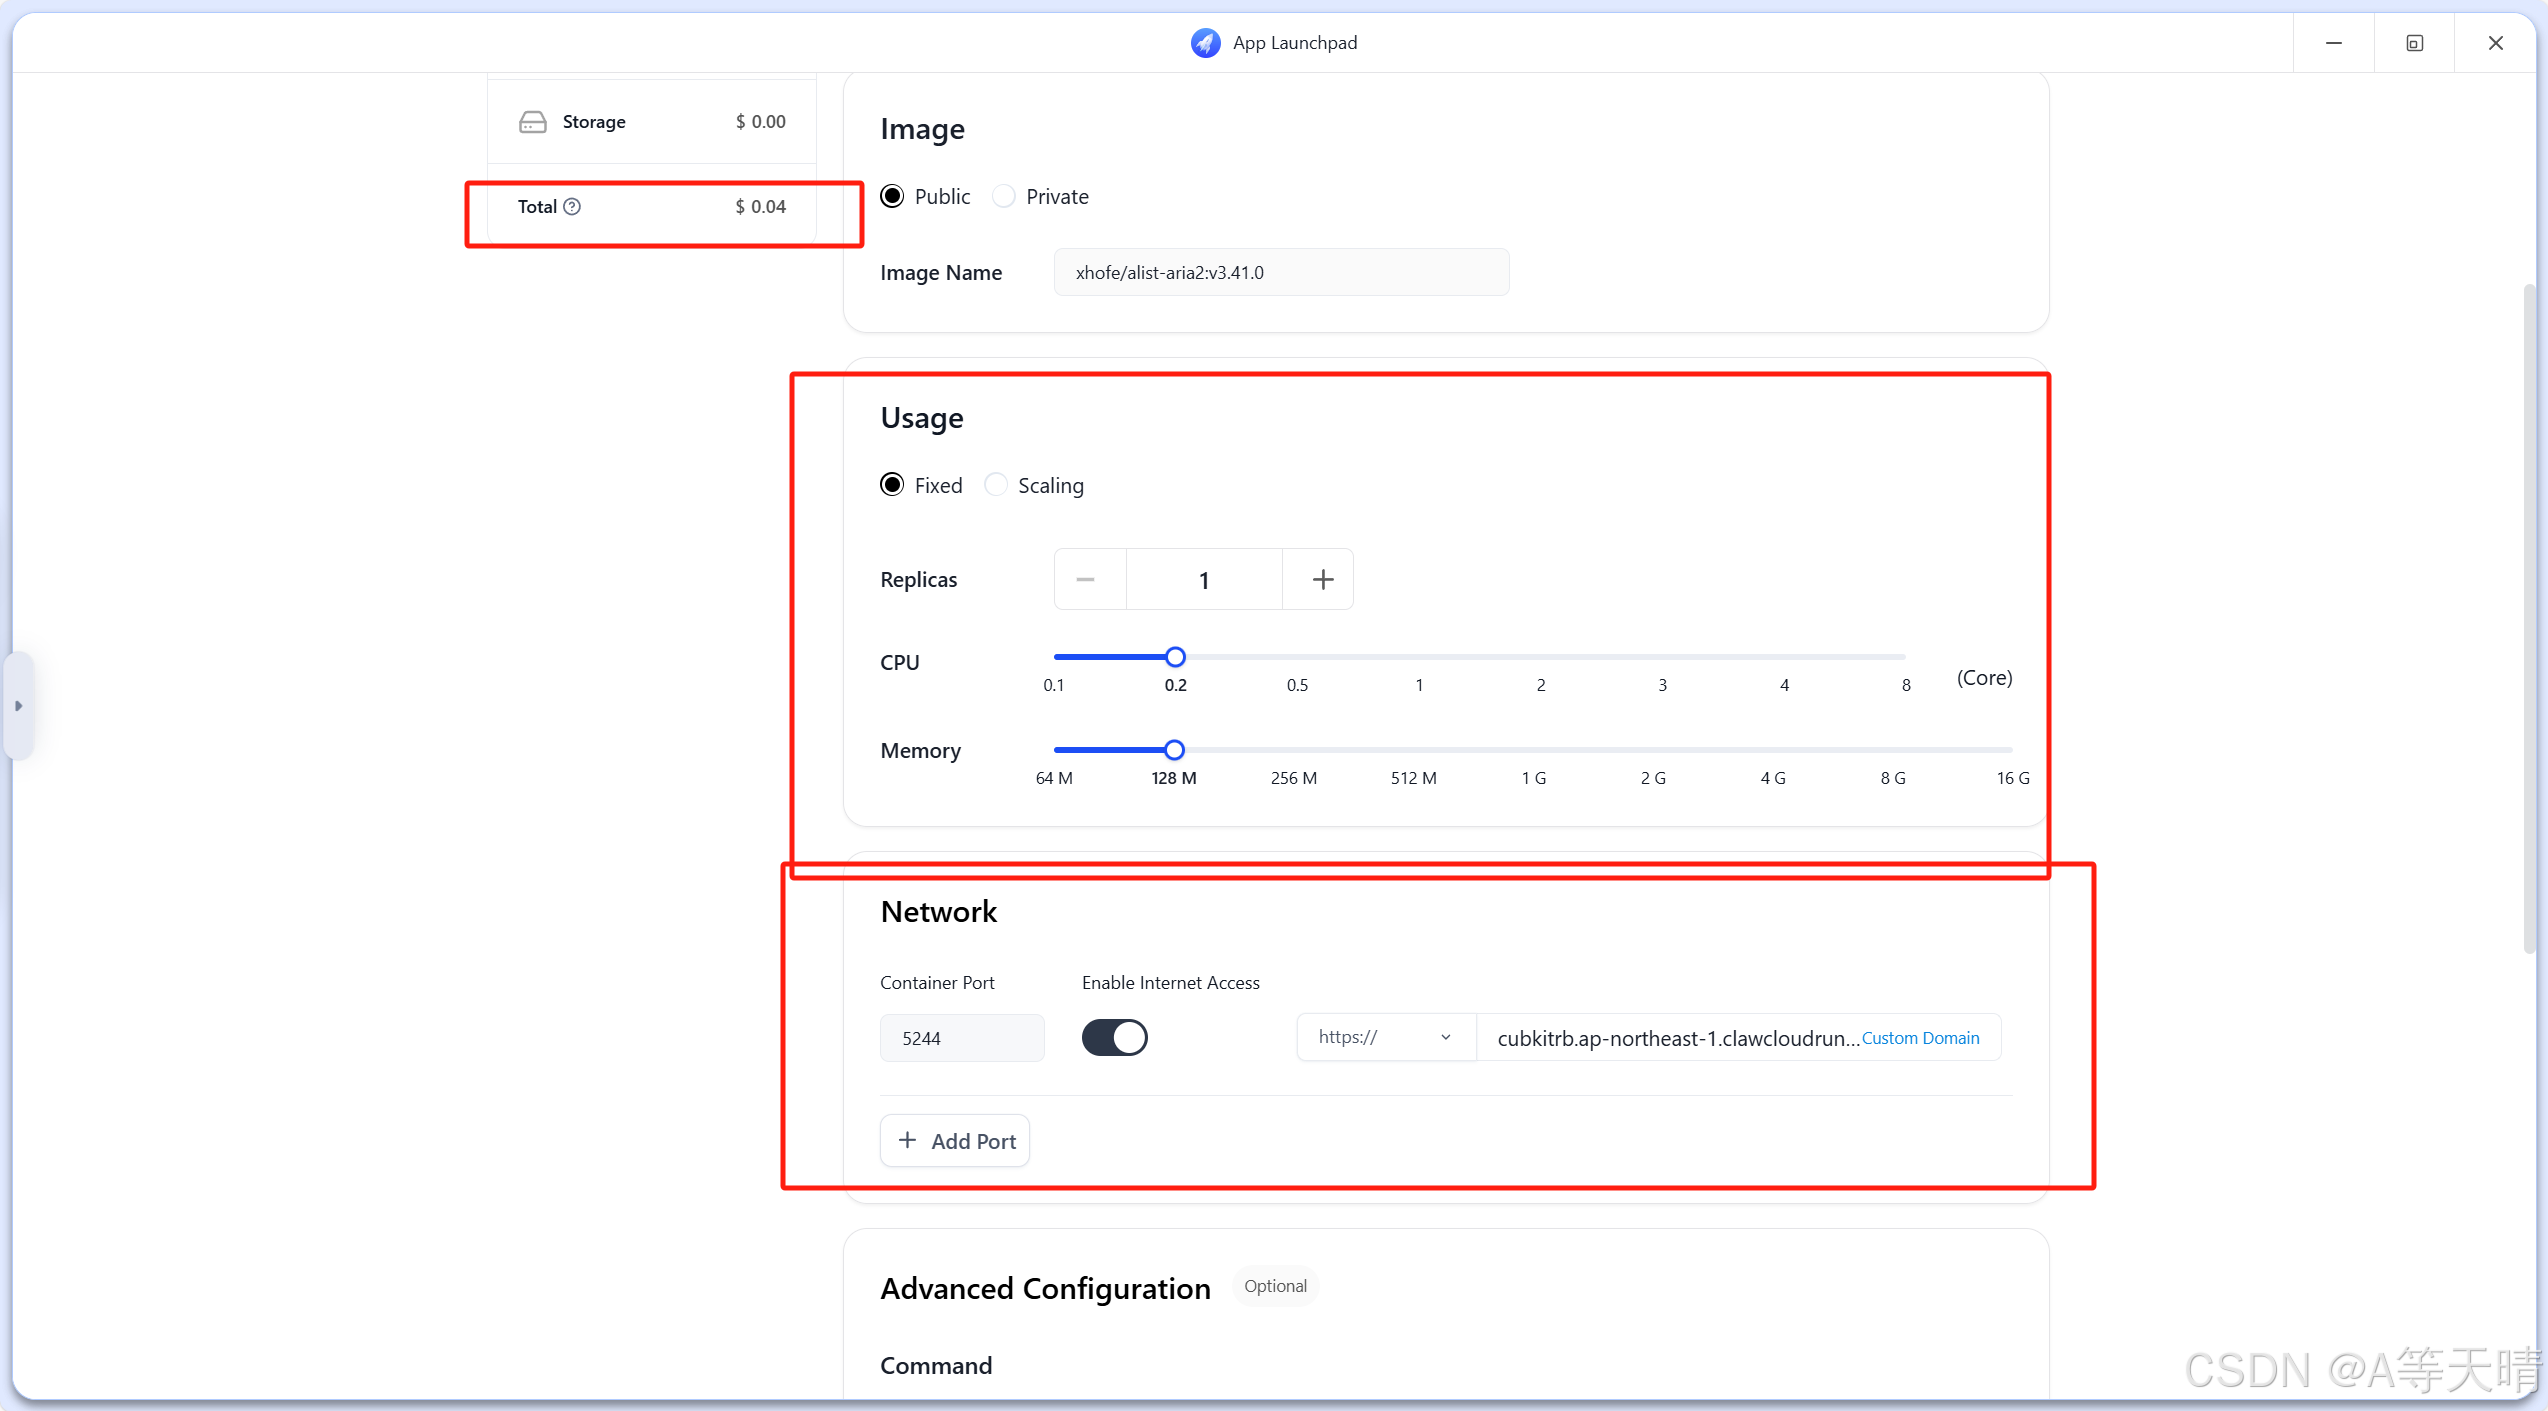Image resolution: width=2548 pixels, height=1411 pixels.
Task: Click the window maximize icon
Action: tap(2414, 43)
